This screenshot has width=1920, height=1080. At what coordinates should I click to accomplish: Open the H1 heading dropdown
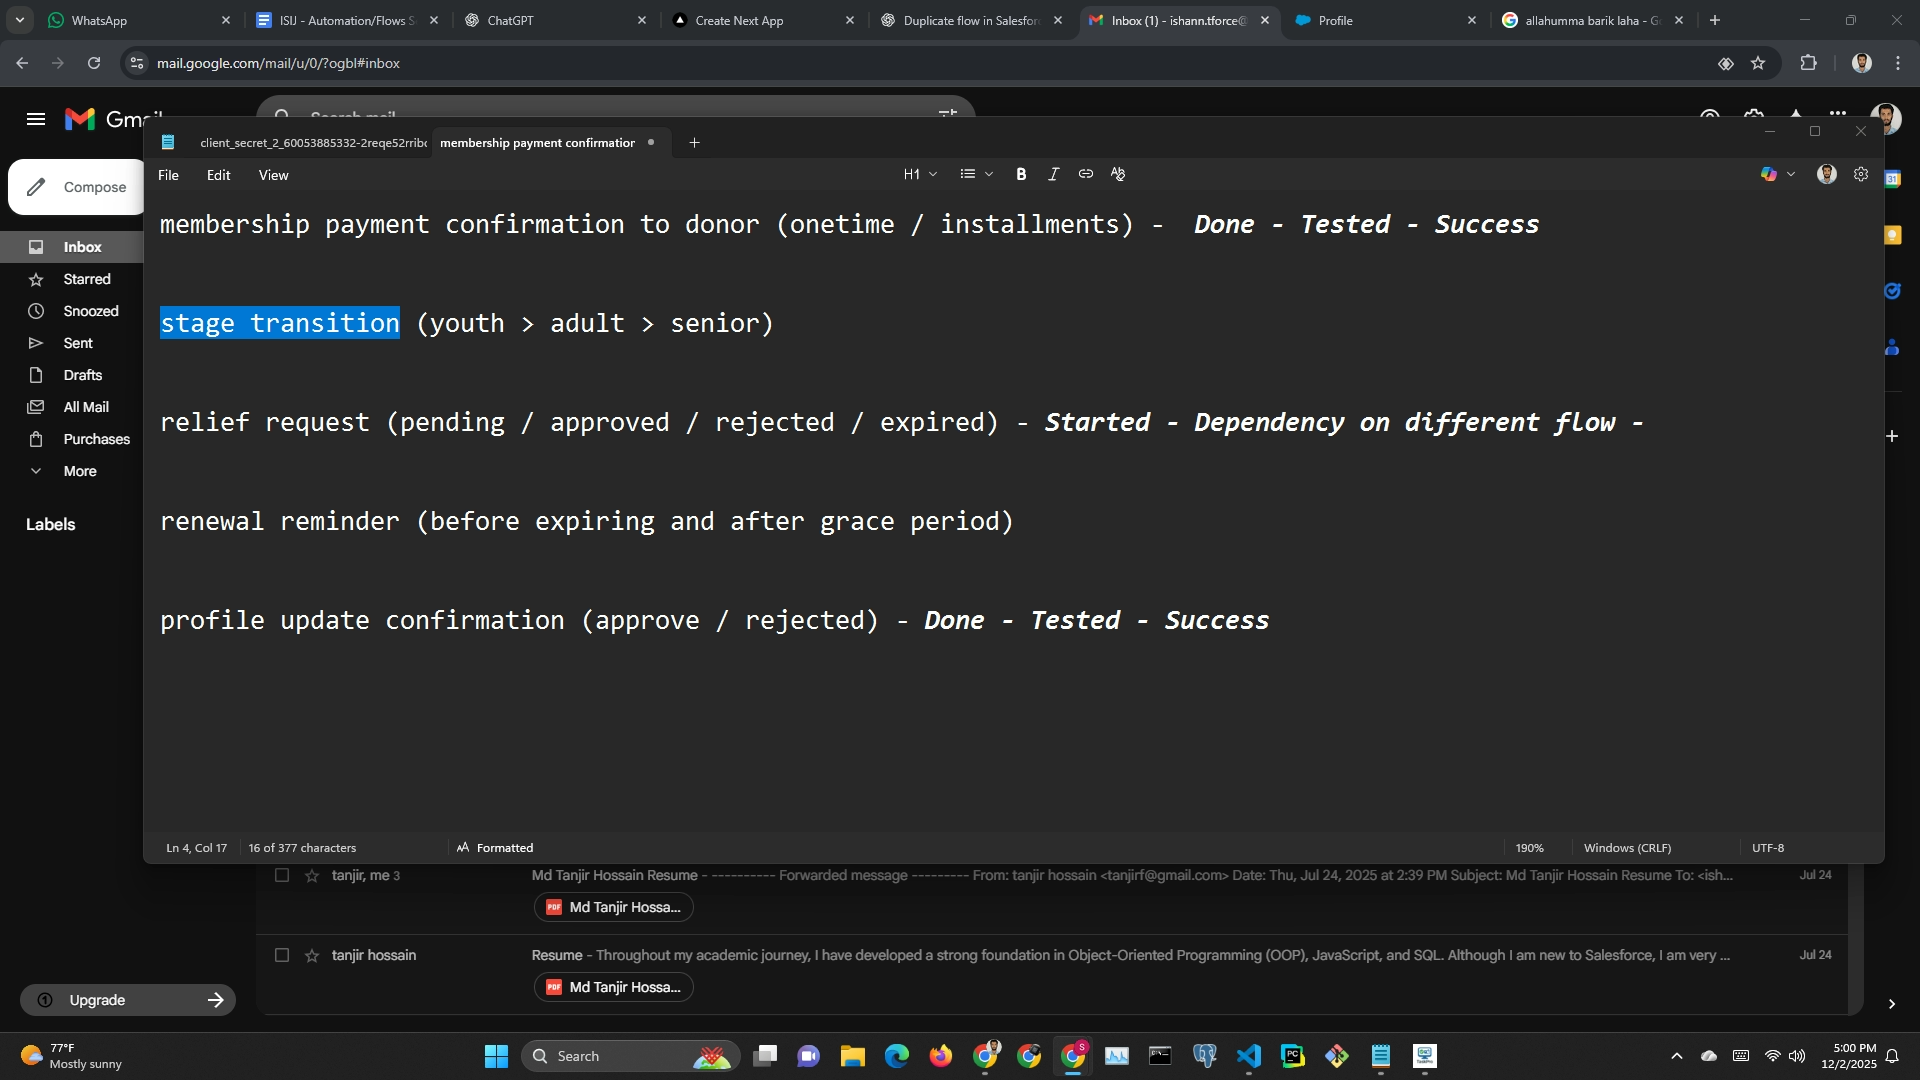[x=920, y=174]
